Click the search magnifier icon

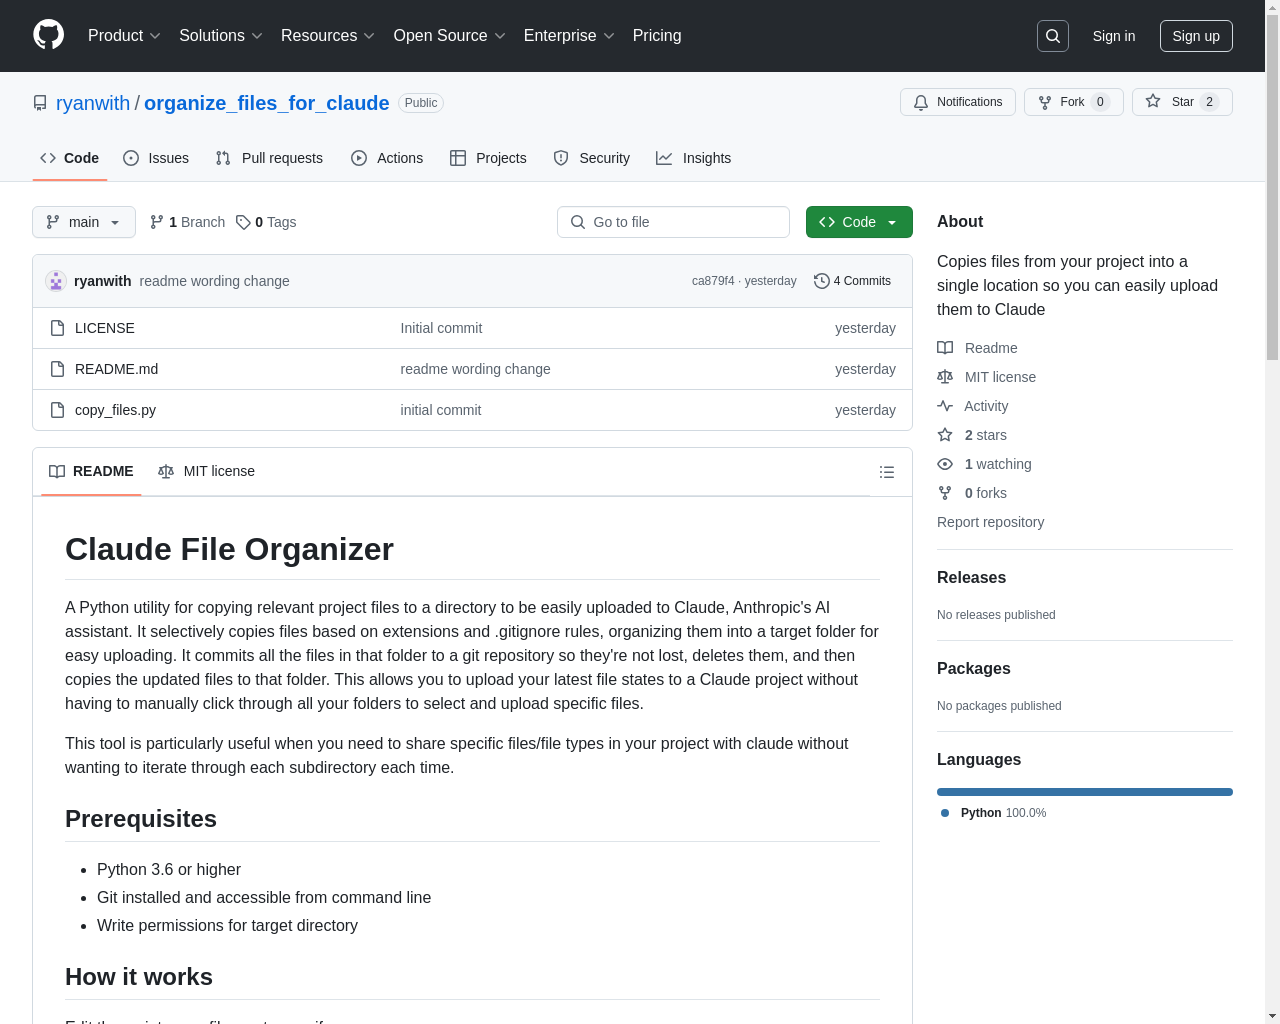1053,36
